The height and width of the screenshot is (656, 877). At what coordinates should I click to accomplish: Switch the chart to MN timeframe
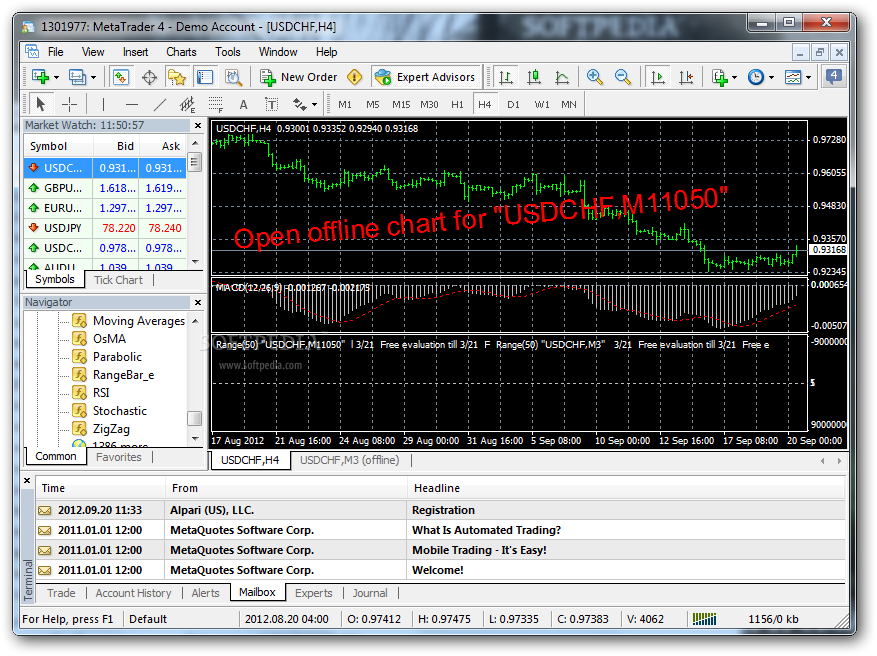point(569,105)
